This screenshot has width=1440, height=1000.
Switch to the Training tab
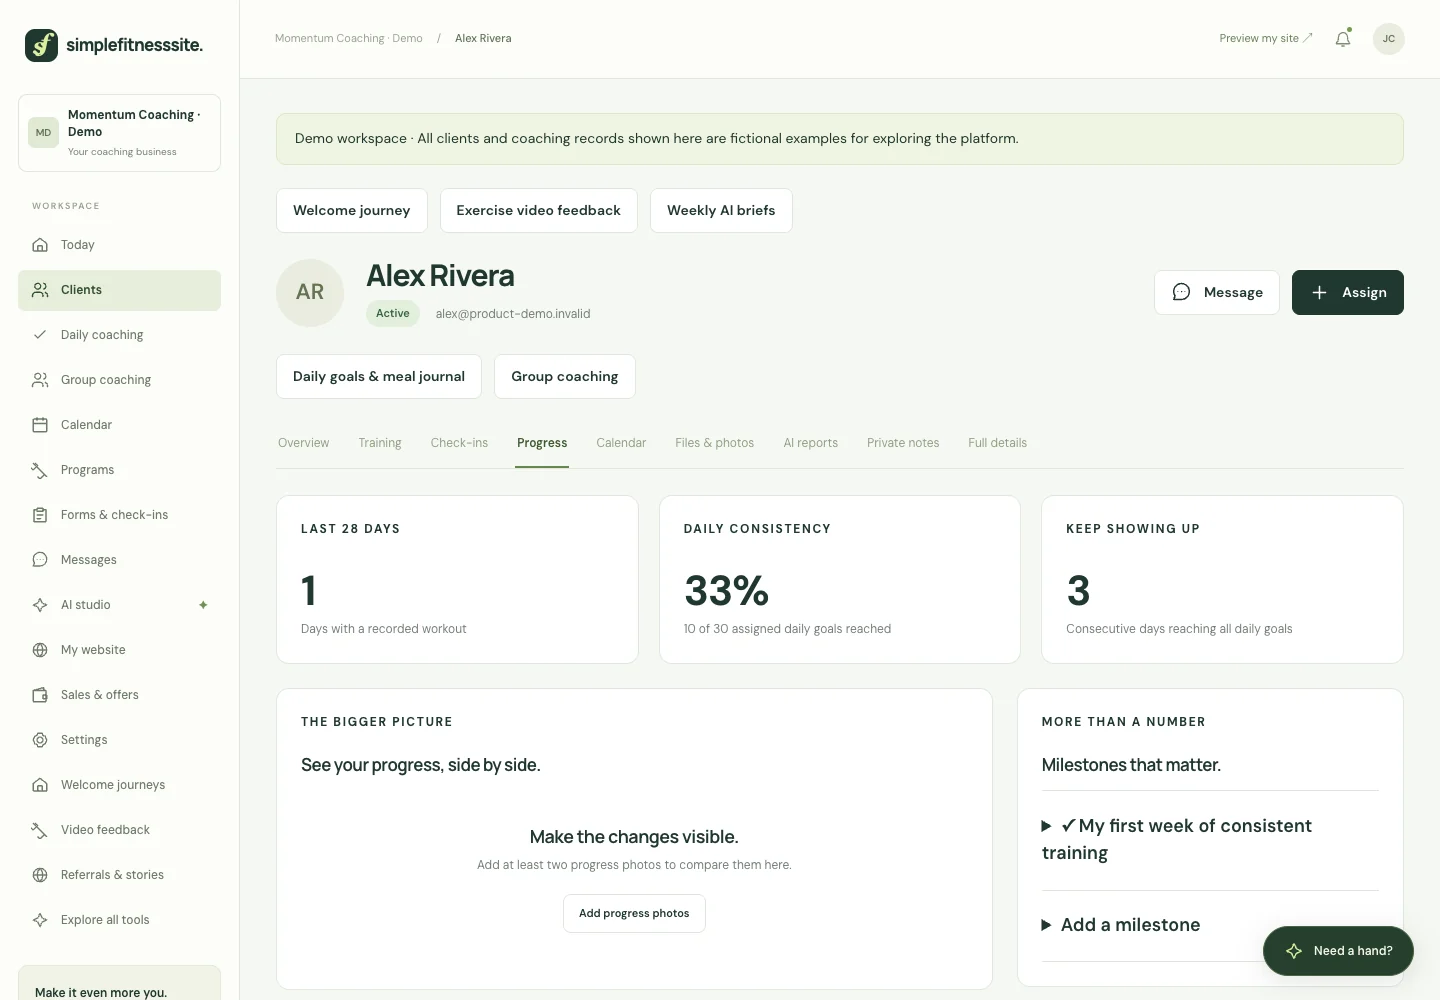[380, 443]
